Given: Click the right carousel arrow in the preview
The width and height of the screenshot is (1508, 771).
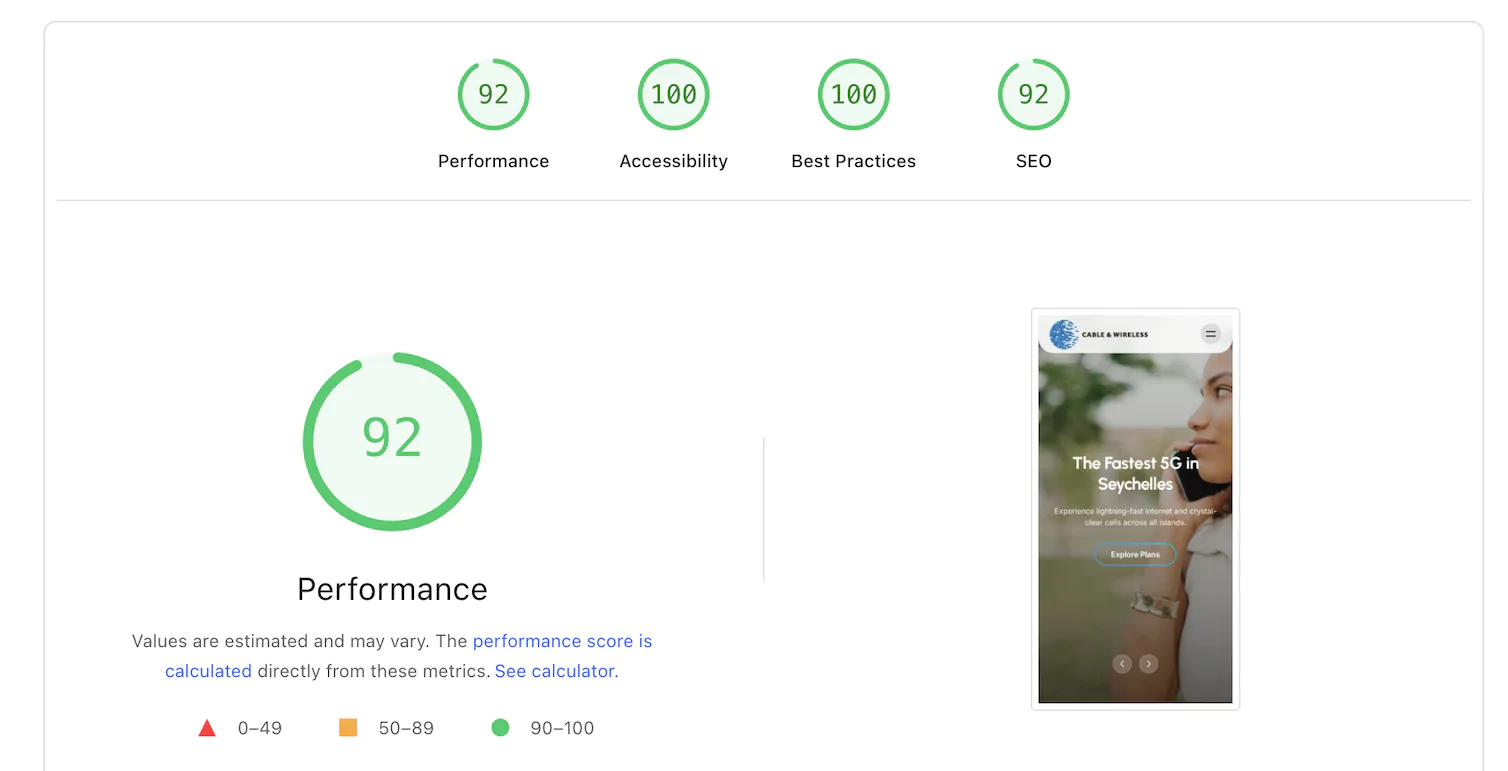Looking at the screenshot, I should coord(1148,663).
